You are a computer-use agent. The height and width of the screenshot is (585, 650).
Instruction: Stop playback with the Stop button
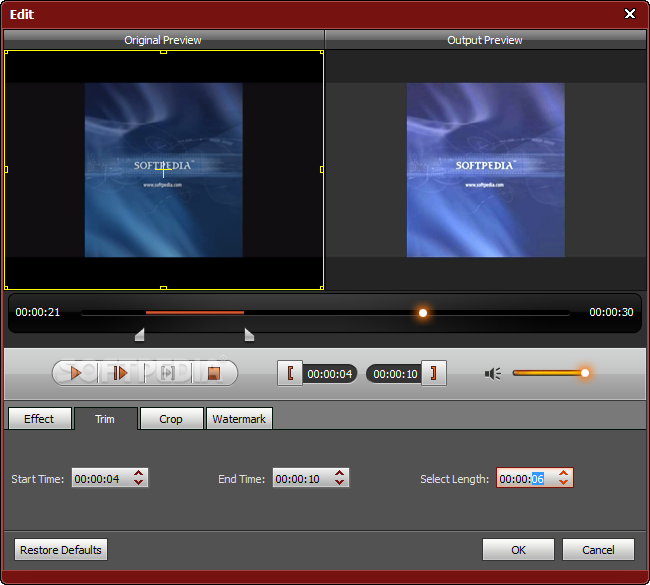(x=214, y=373)
